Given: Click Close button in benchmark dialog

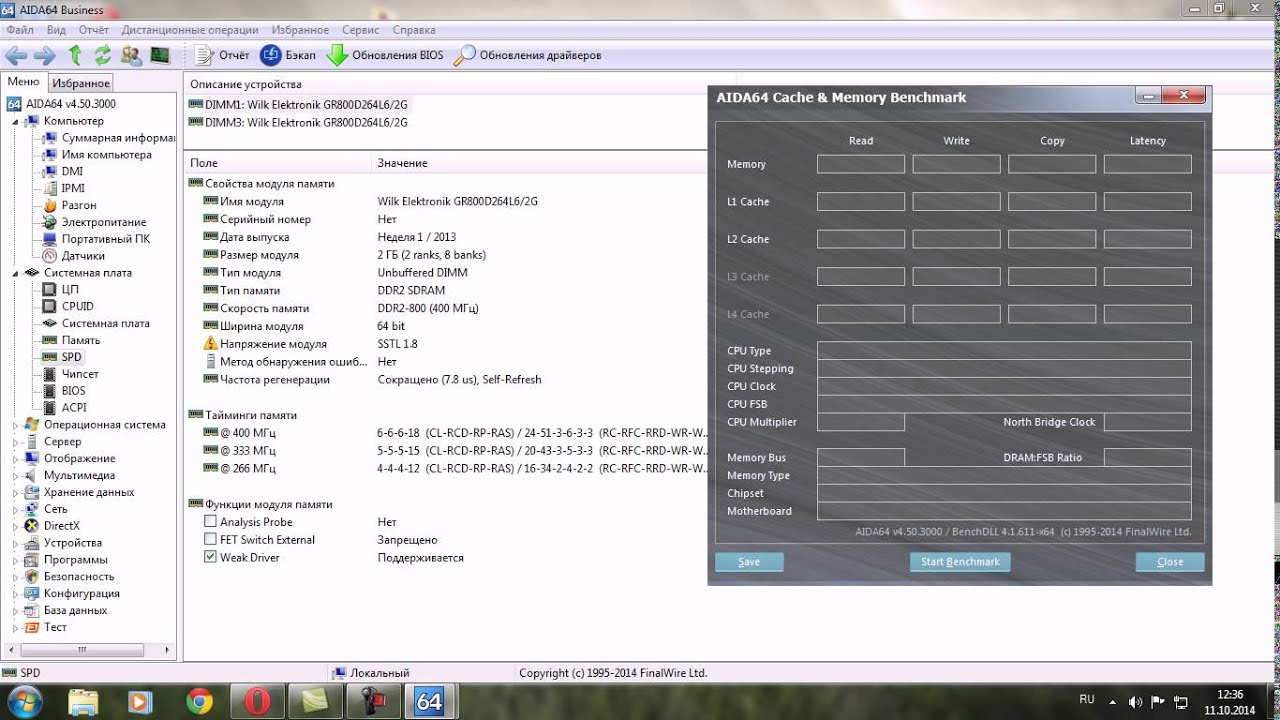Looking at the screenshot, I should [x=1170, y=562].
